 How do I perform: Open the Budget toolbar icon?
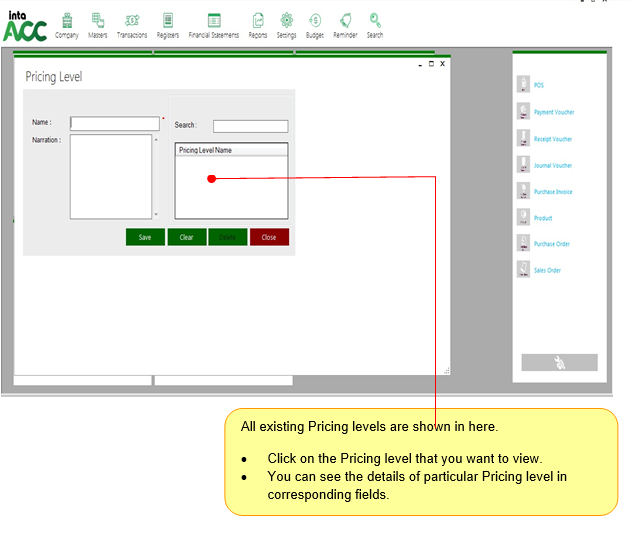coord(314,23)
